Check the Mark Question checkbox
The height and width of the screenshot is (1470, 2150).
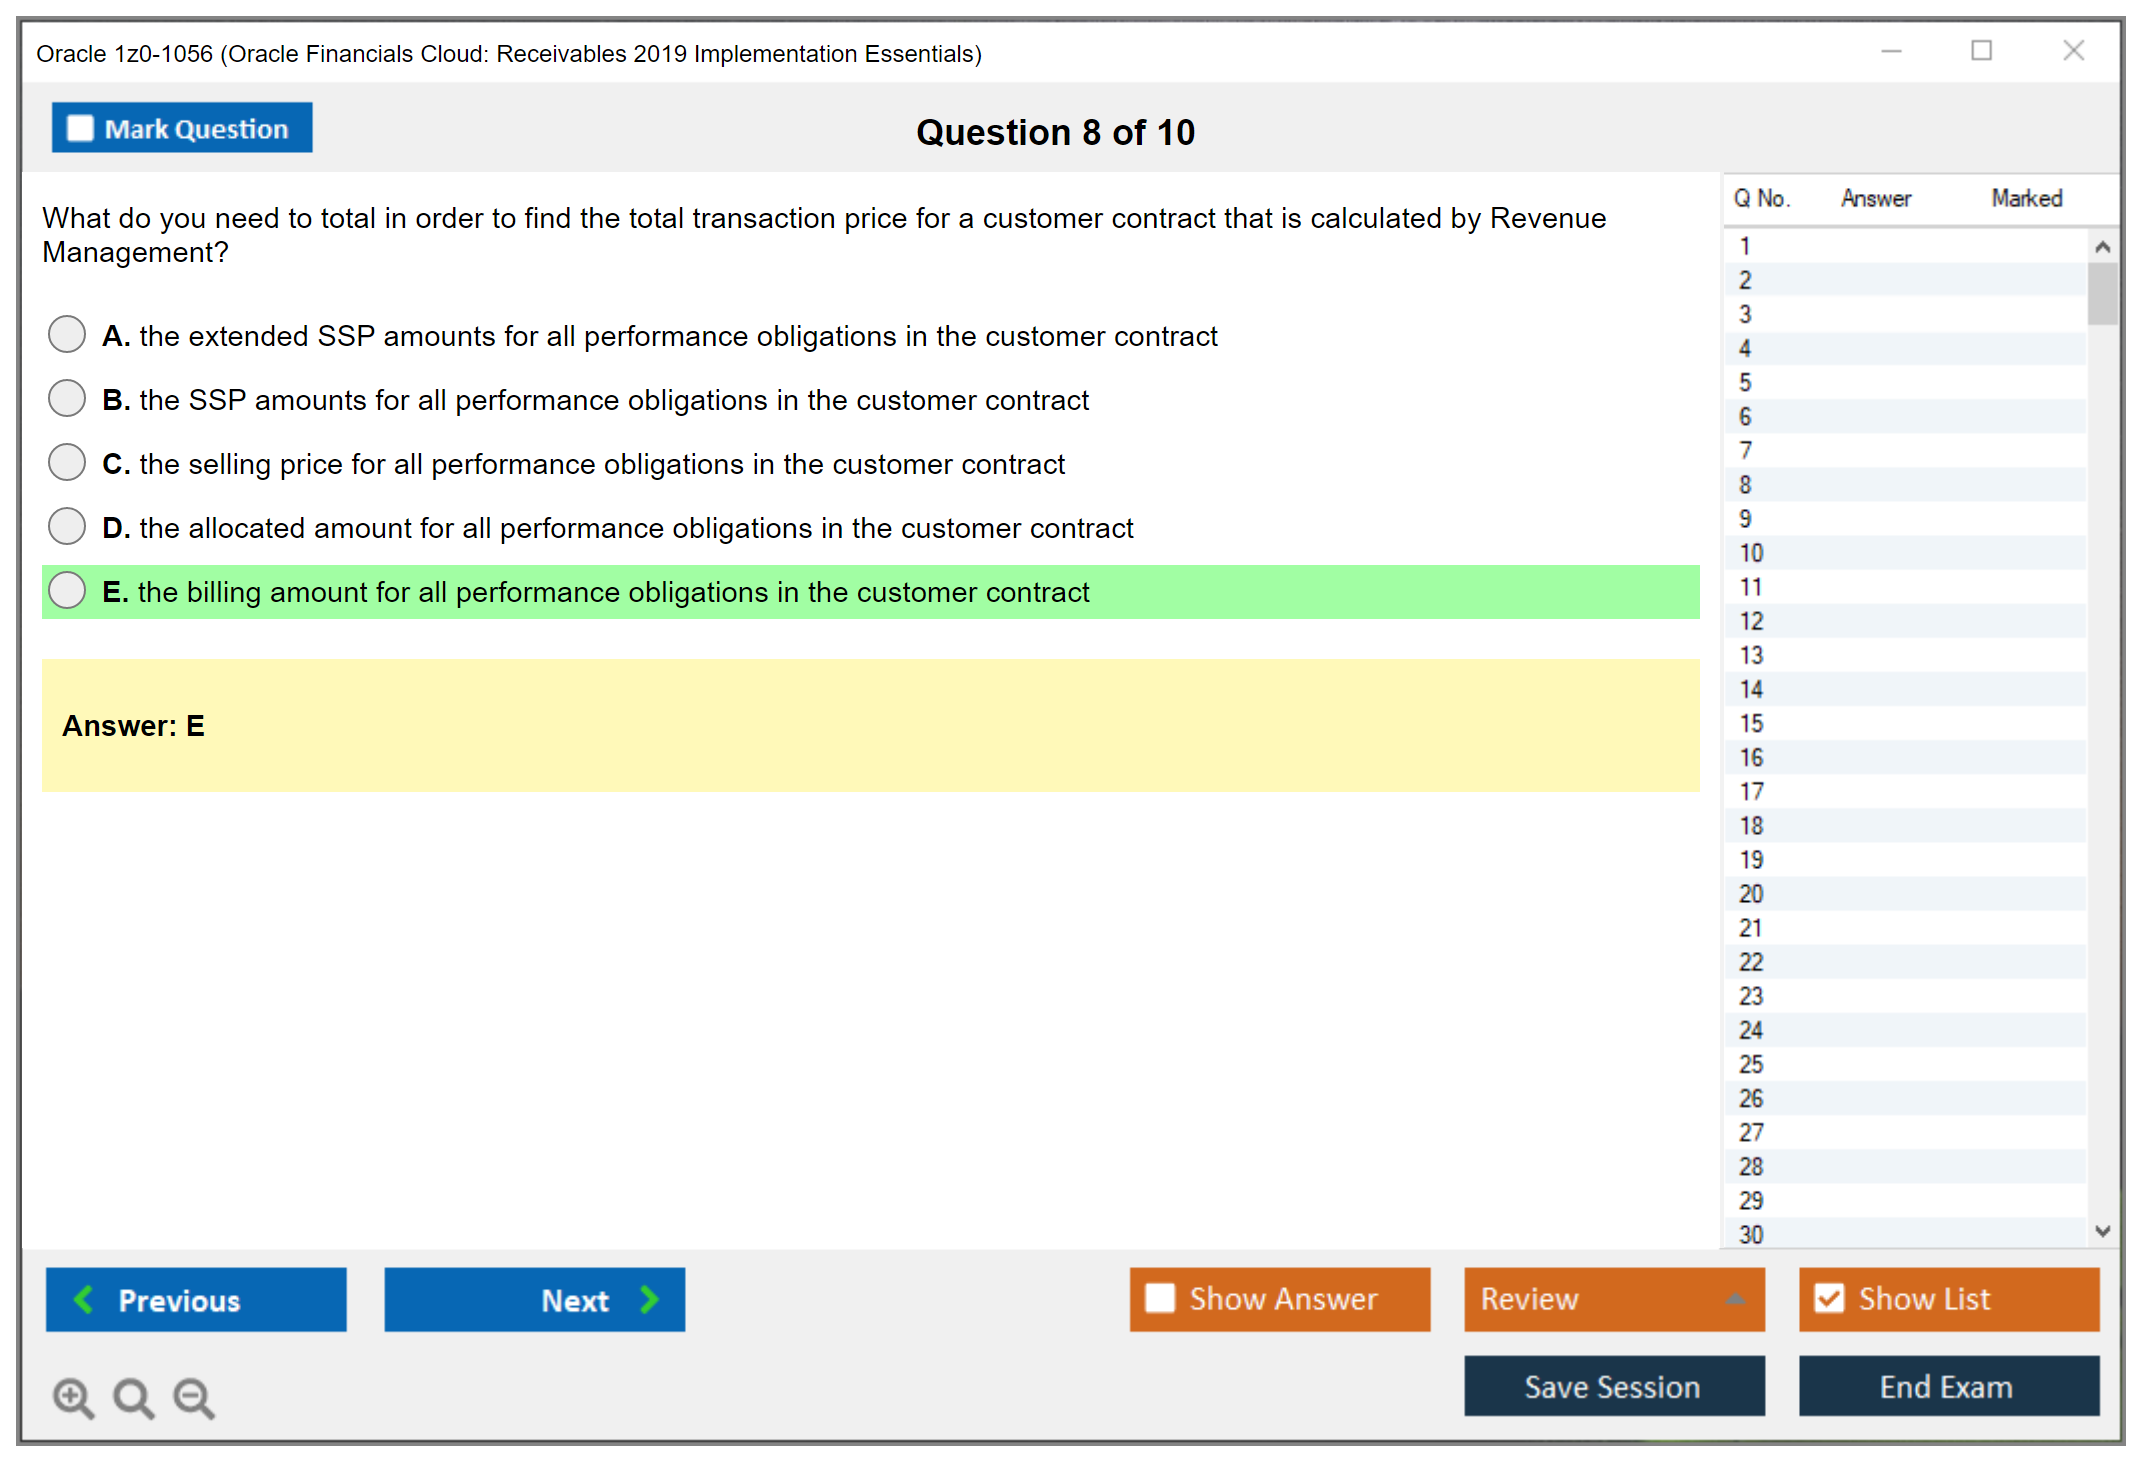tap(80, 128)
